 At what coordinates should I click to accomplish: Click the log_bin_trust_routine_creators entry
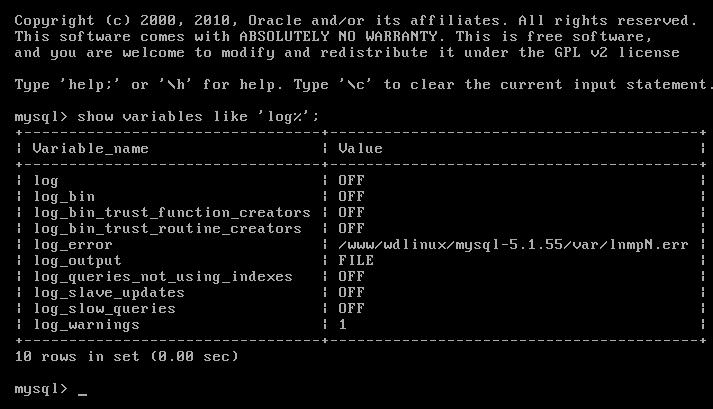[167, 229]
